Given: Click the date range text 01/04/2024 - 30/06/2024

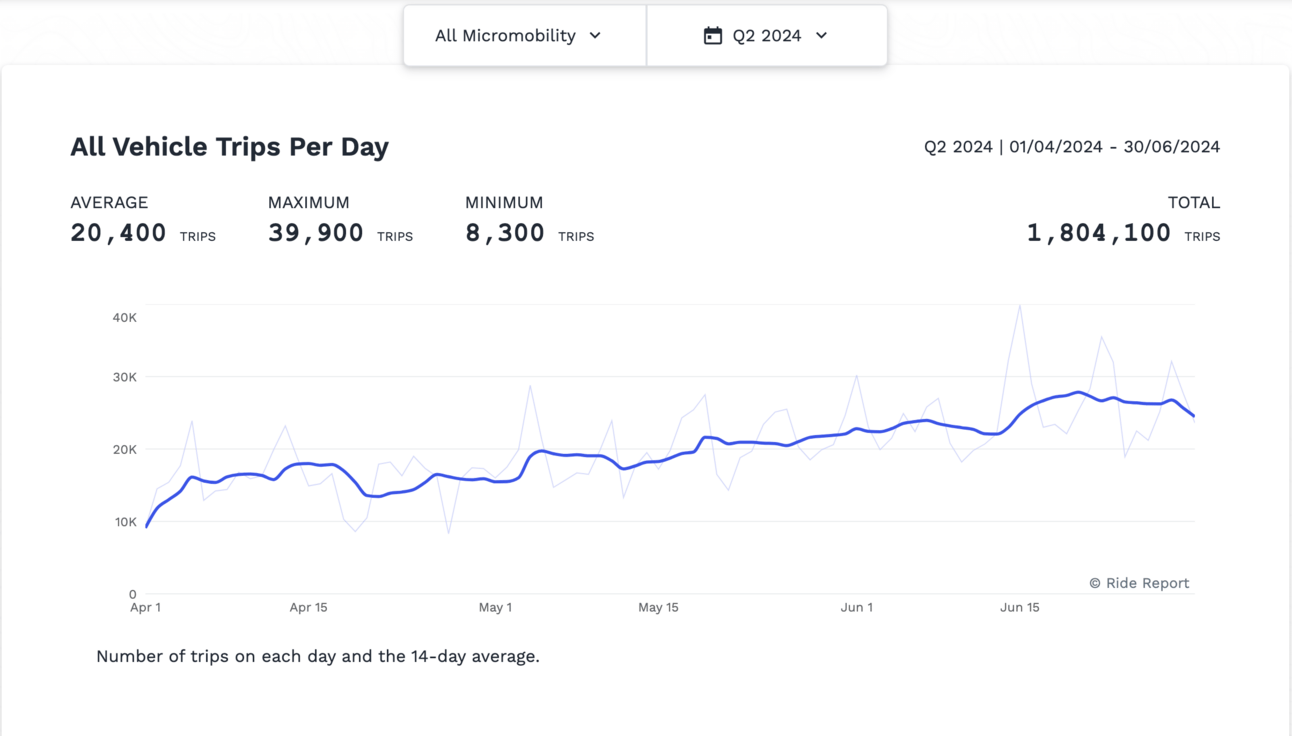Looking at the screenshot, I should (x=1114, y=147).
